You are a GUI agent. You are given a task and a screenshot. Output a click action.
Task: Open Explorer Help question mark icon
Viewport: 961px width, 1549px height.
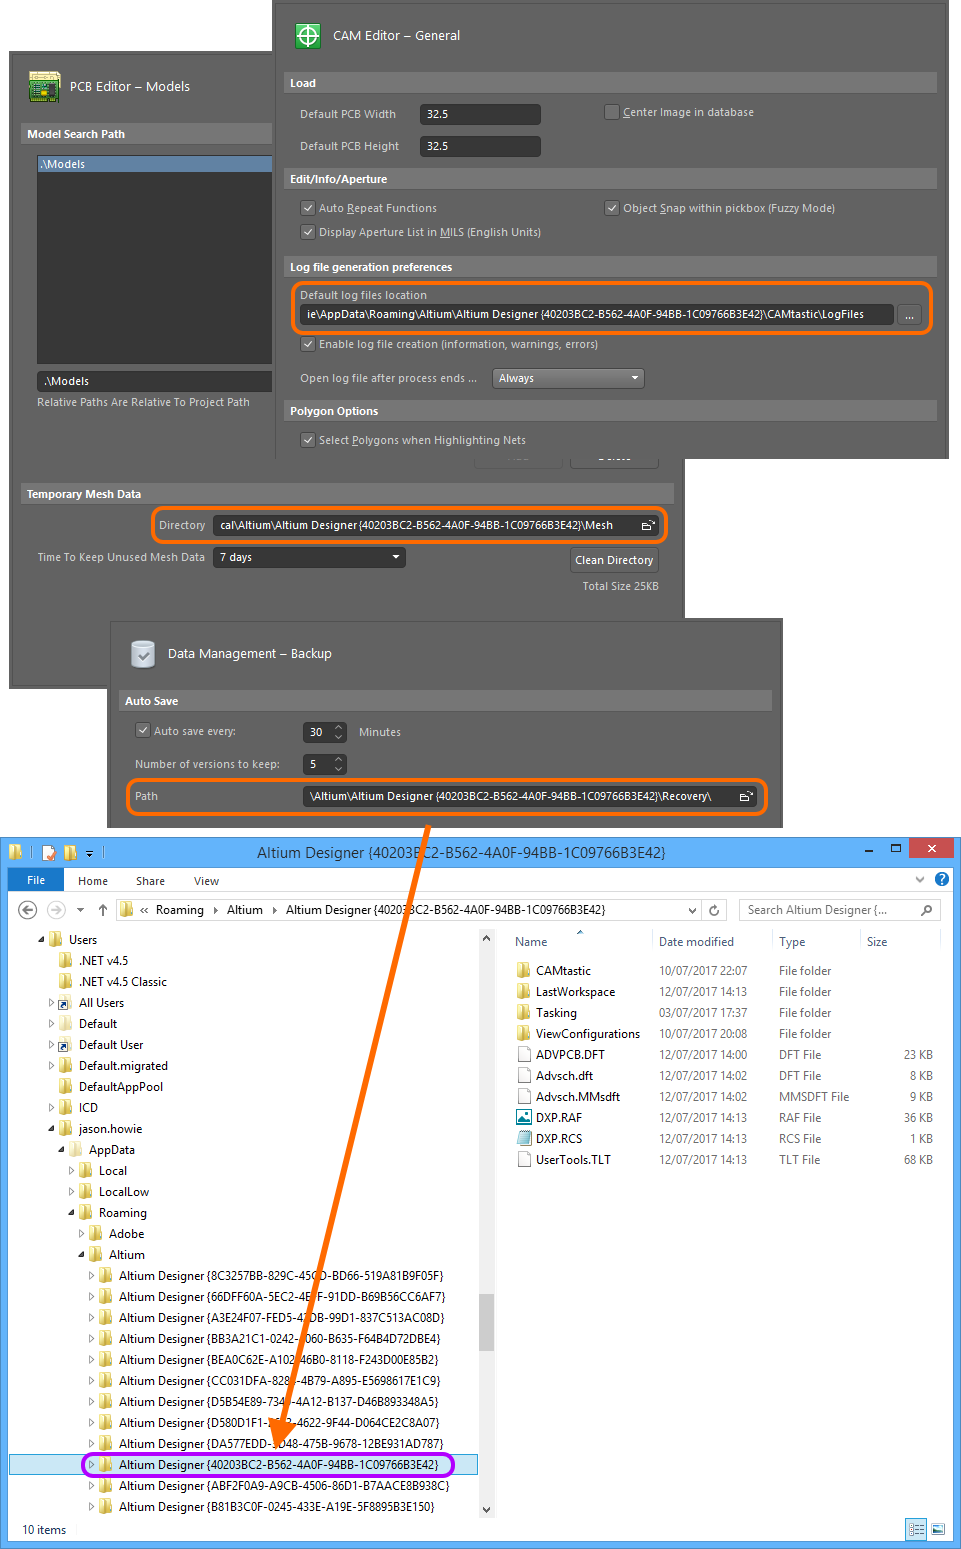[x=941, y=880]
